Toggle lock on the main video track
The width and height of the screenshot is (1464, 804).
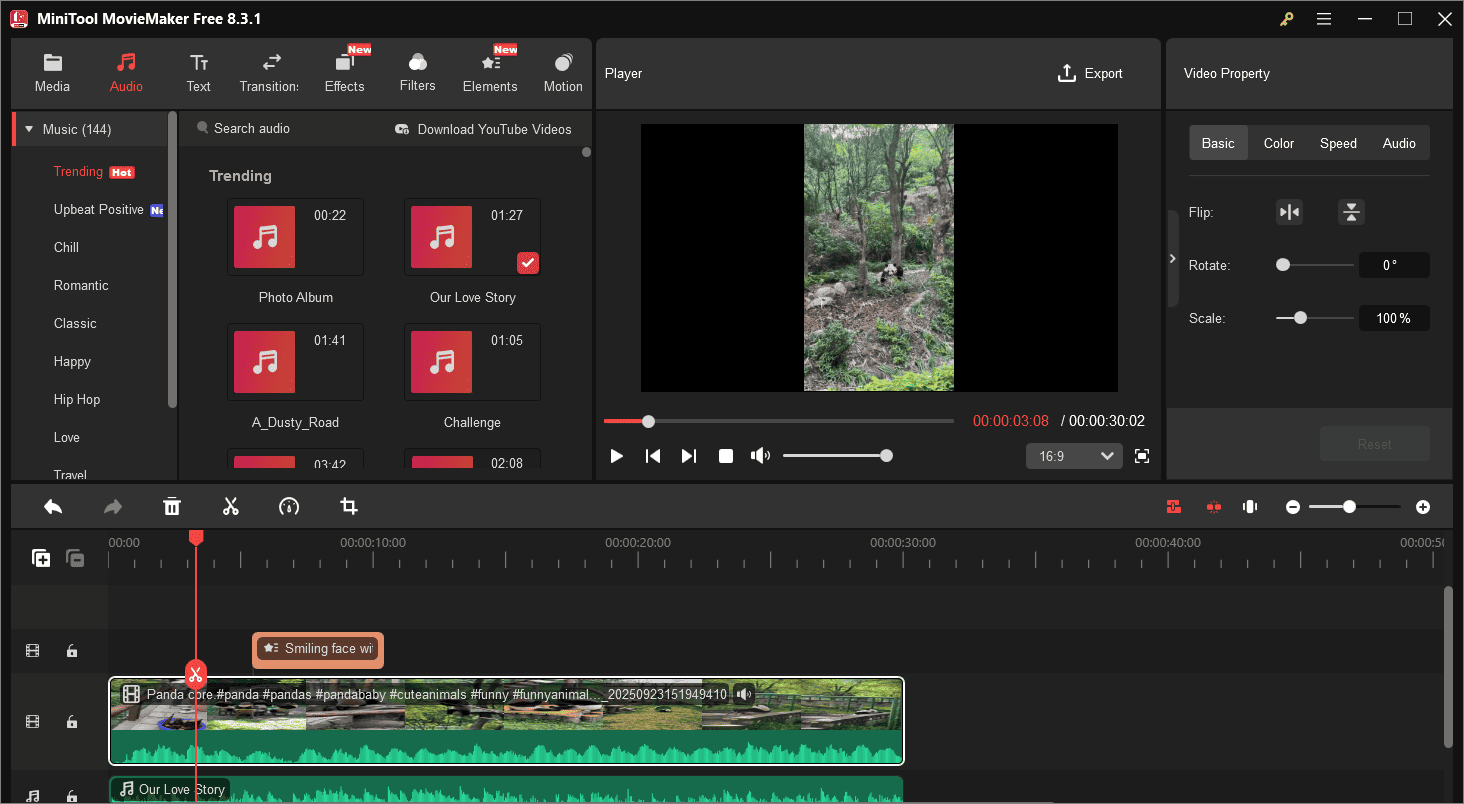point(71,721)
